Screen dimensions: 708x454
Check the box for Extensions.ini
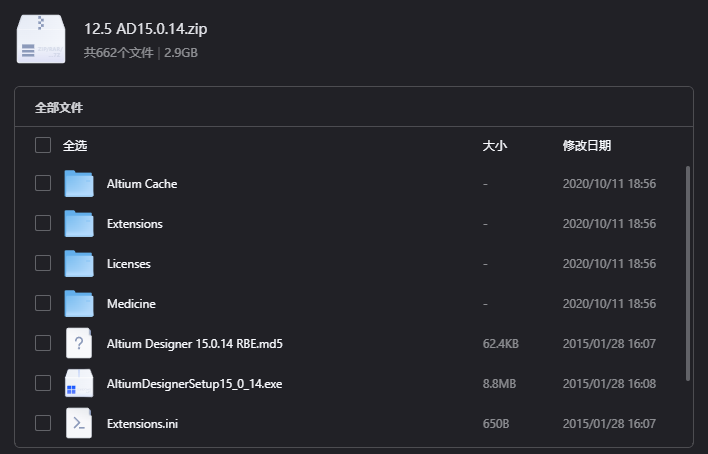43,423
